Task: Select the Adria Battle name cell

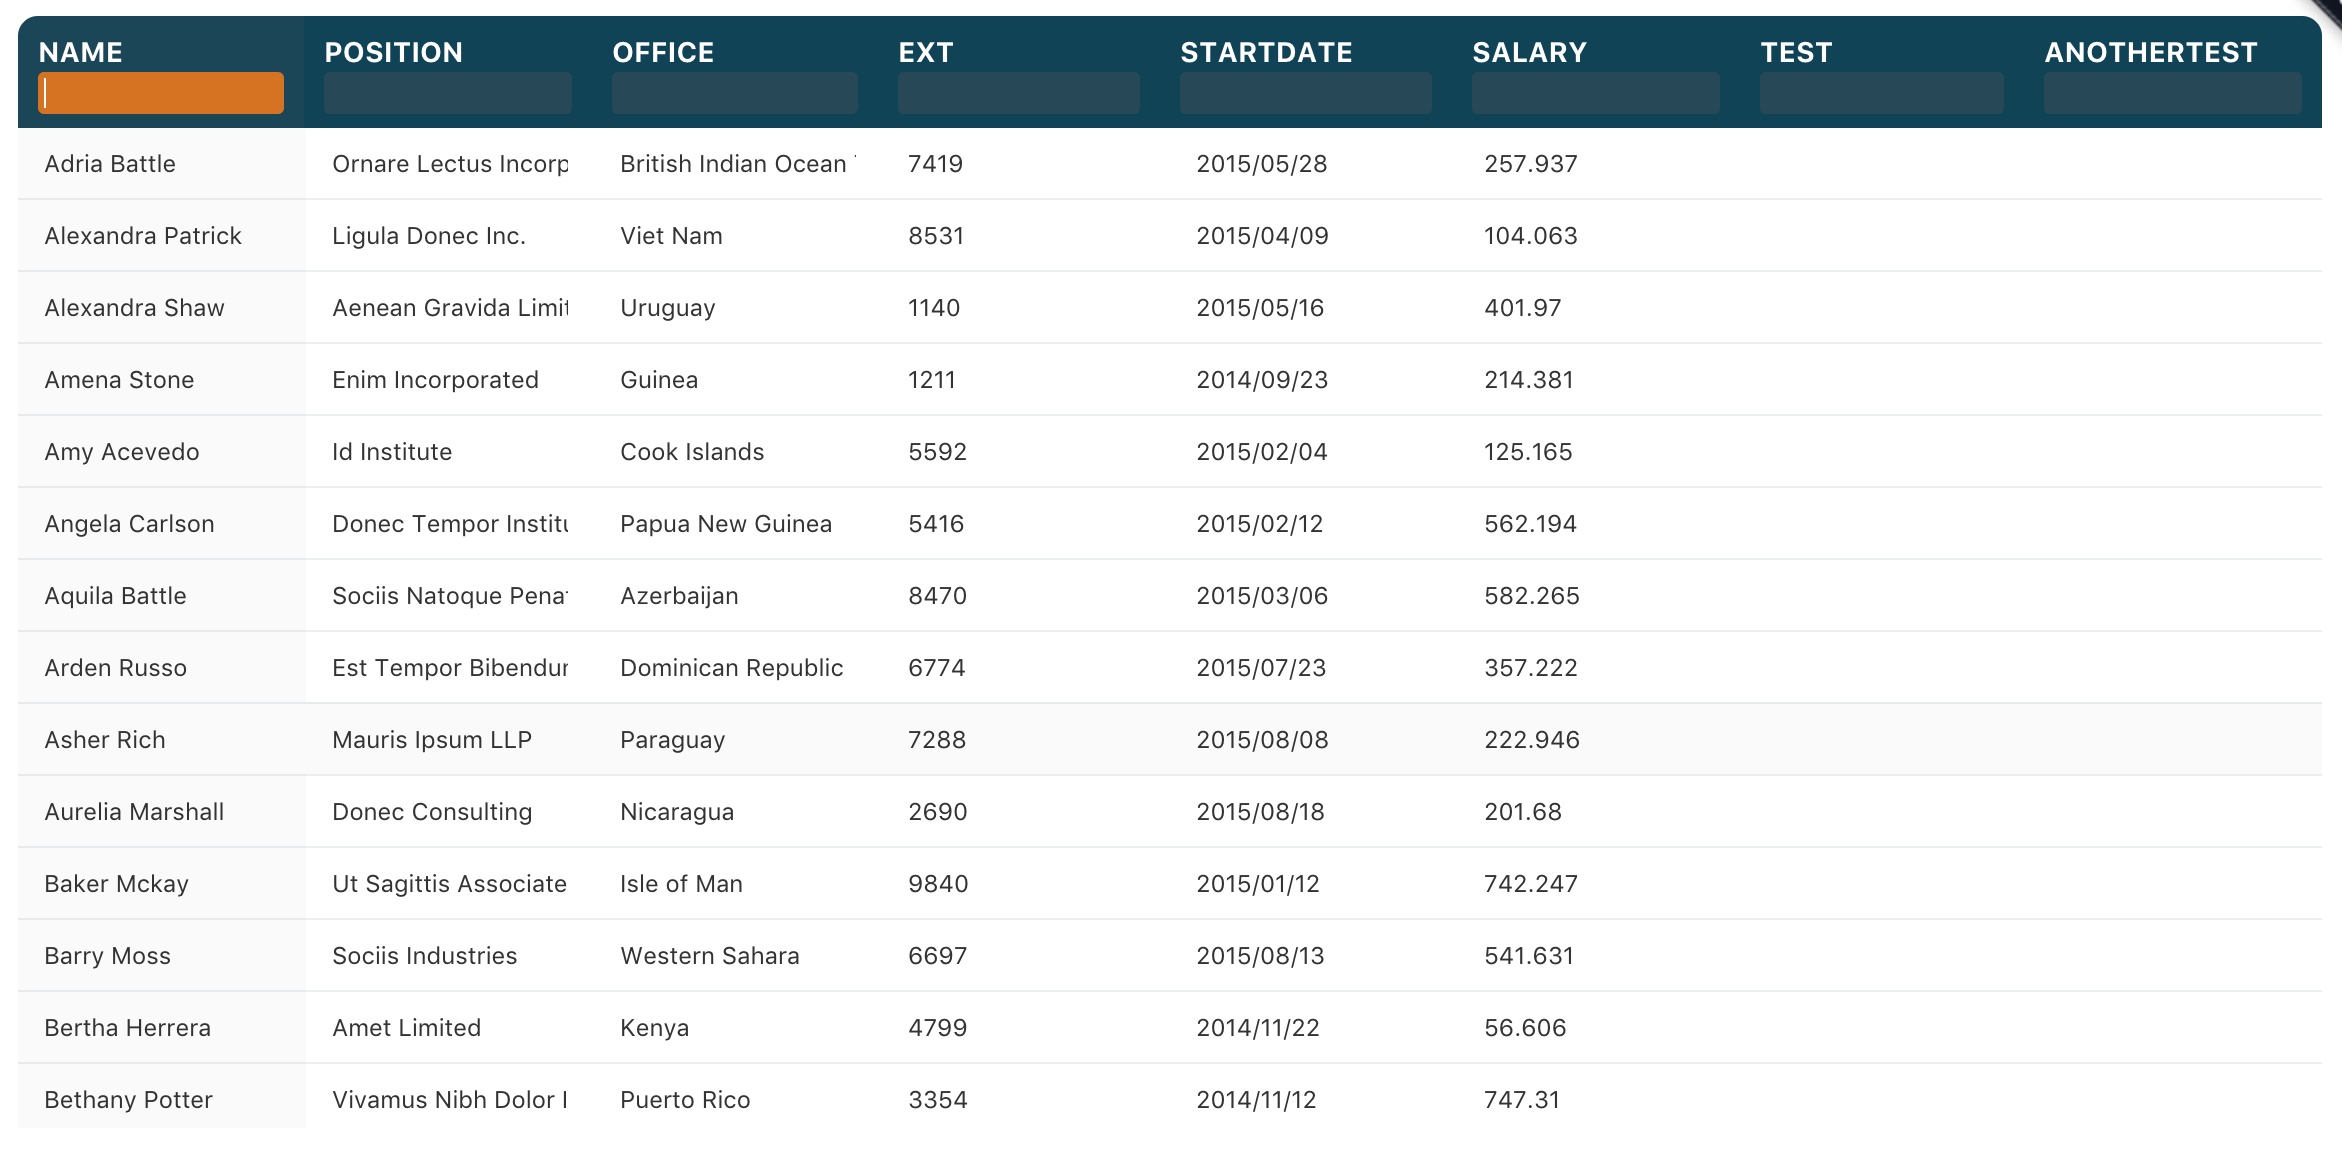Action: [110, 164]
